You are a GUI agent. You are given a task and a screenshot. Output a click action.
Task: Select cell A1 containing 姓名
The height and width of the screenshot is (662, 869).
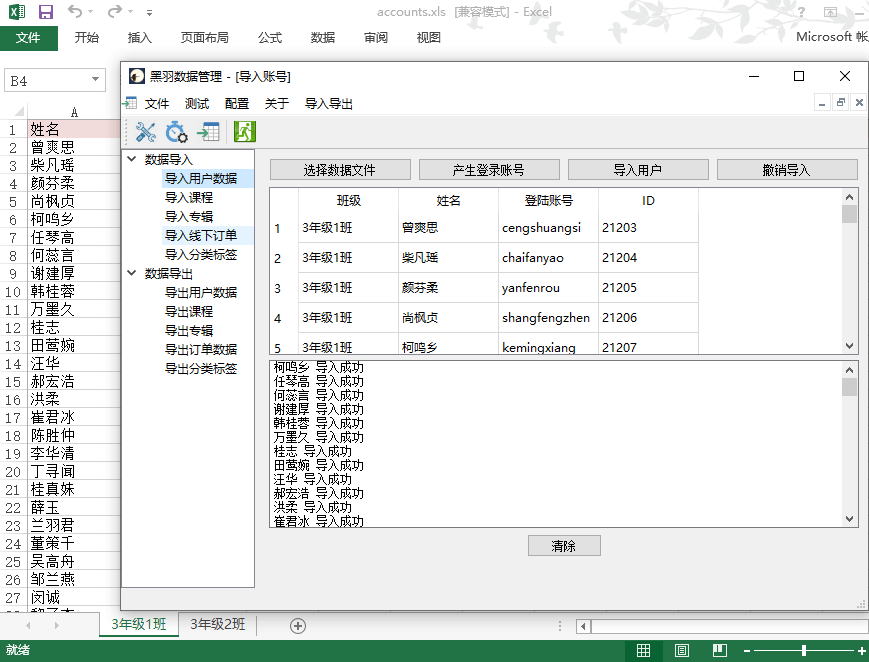74,129
